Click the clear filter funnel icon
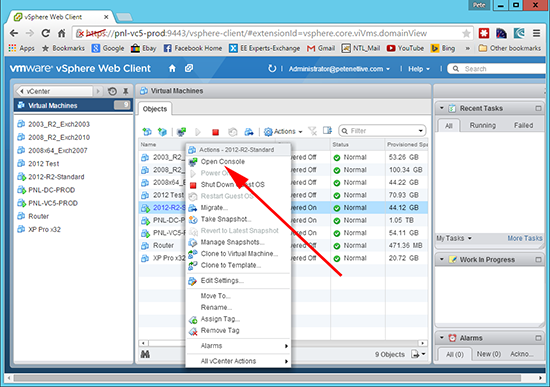 point(312,131)
